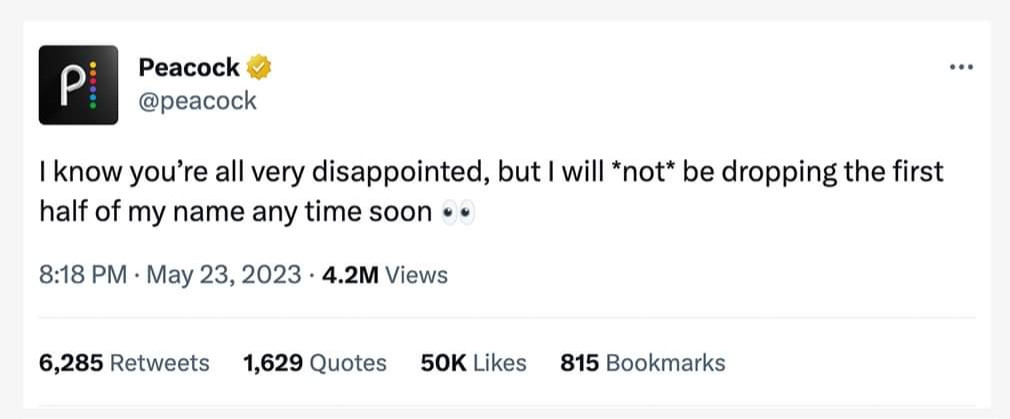The width and height of the screenshot is (1010, 419).
Task: Click the May 23, 2023 date
Action: (x=223, y=274)
